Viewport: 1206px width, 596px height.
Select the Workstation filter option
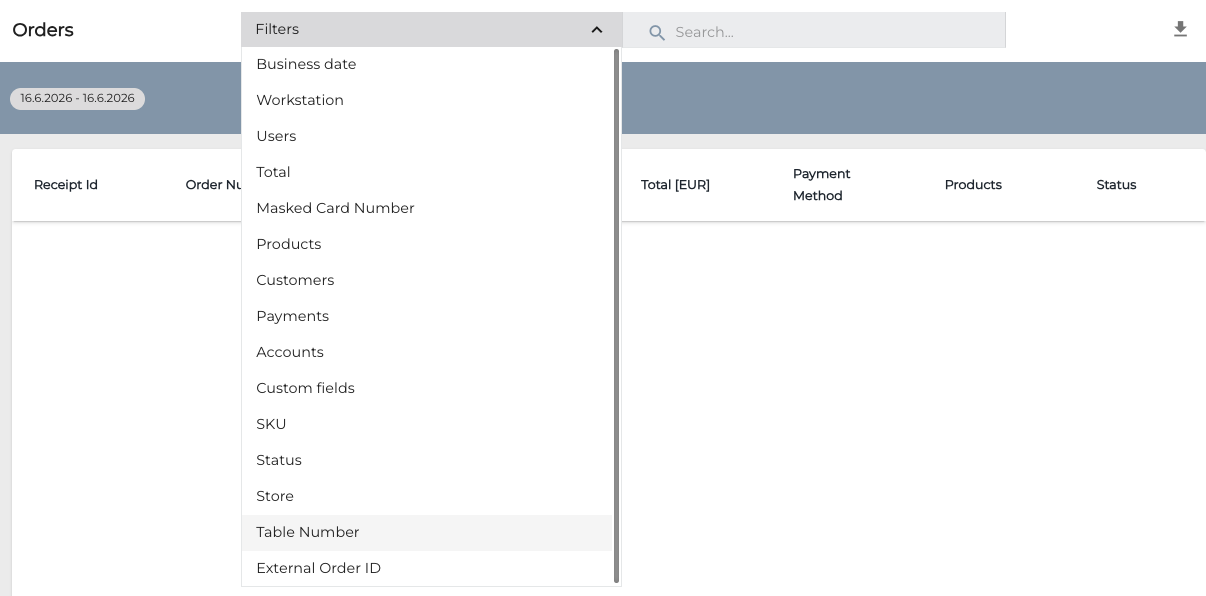click(x=427, y=100)
